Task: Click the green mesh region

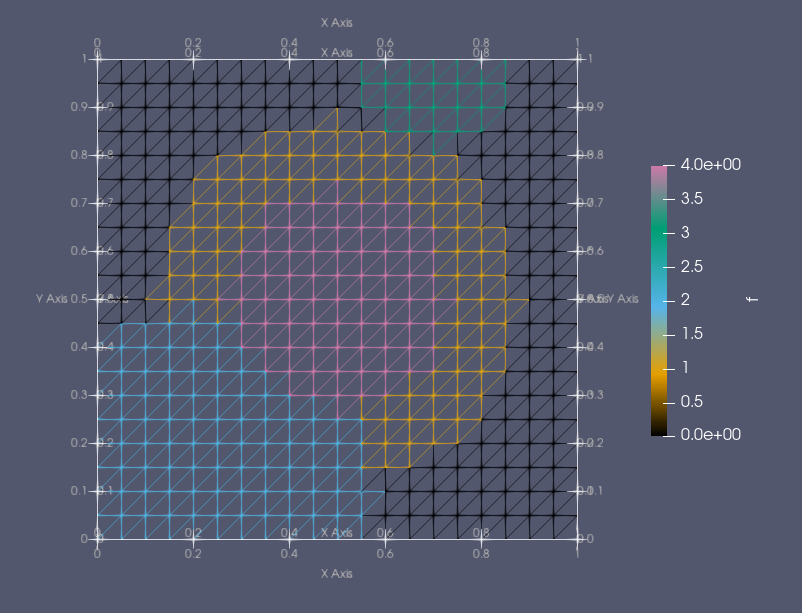Action: click(434, 96)
